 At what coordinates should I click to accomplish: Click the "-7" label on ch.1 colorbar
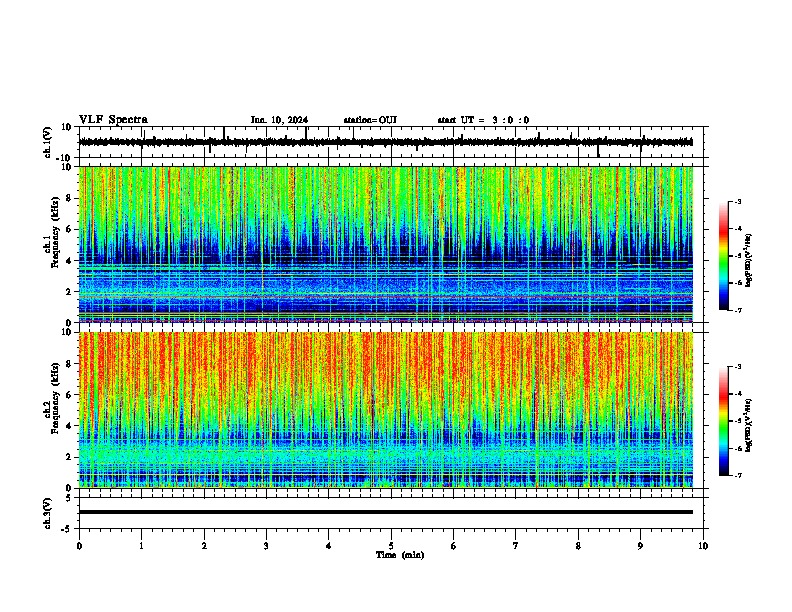coord(737,310)
